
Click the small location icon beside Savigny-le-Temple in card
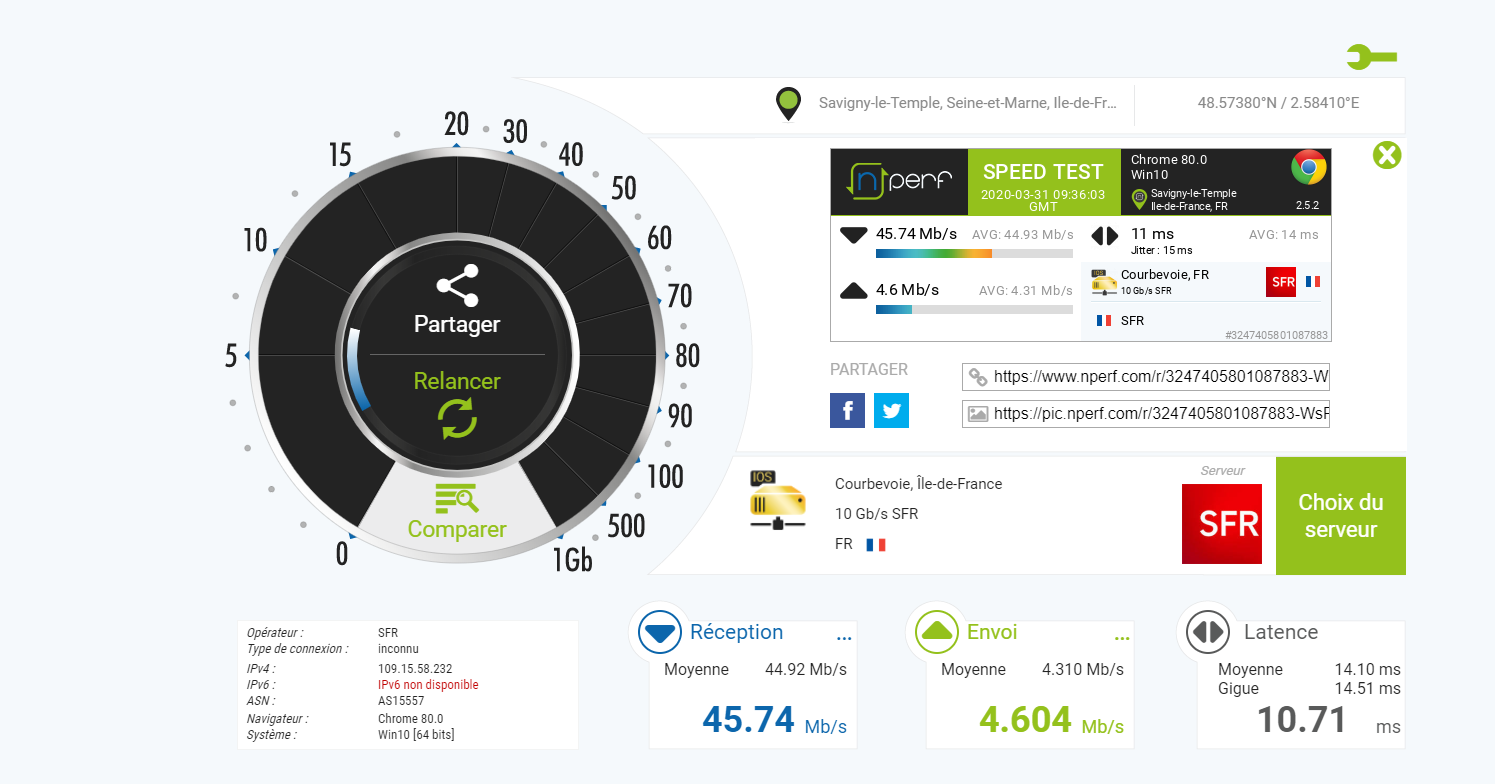[1138, 200]
